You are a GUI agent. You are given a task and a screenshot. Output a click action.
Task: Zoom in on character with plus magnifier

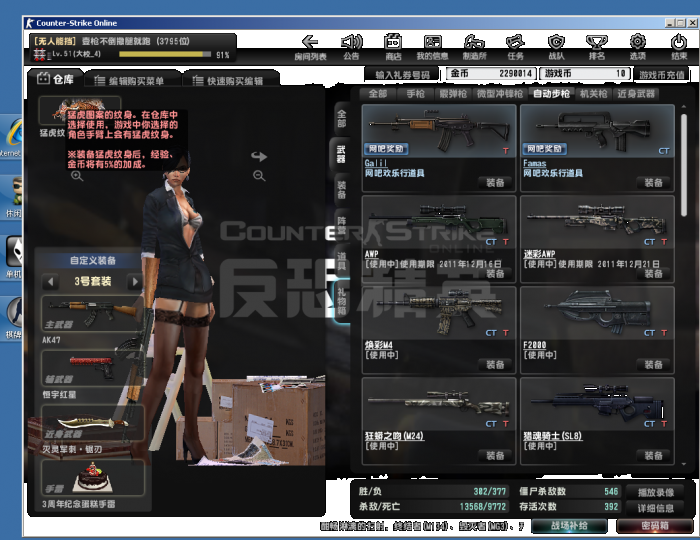pos(77,176)
